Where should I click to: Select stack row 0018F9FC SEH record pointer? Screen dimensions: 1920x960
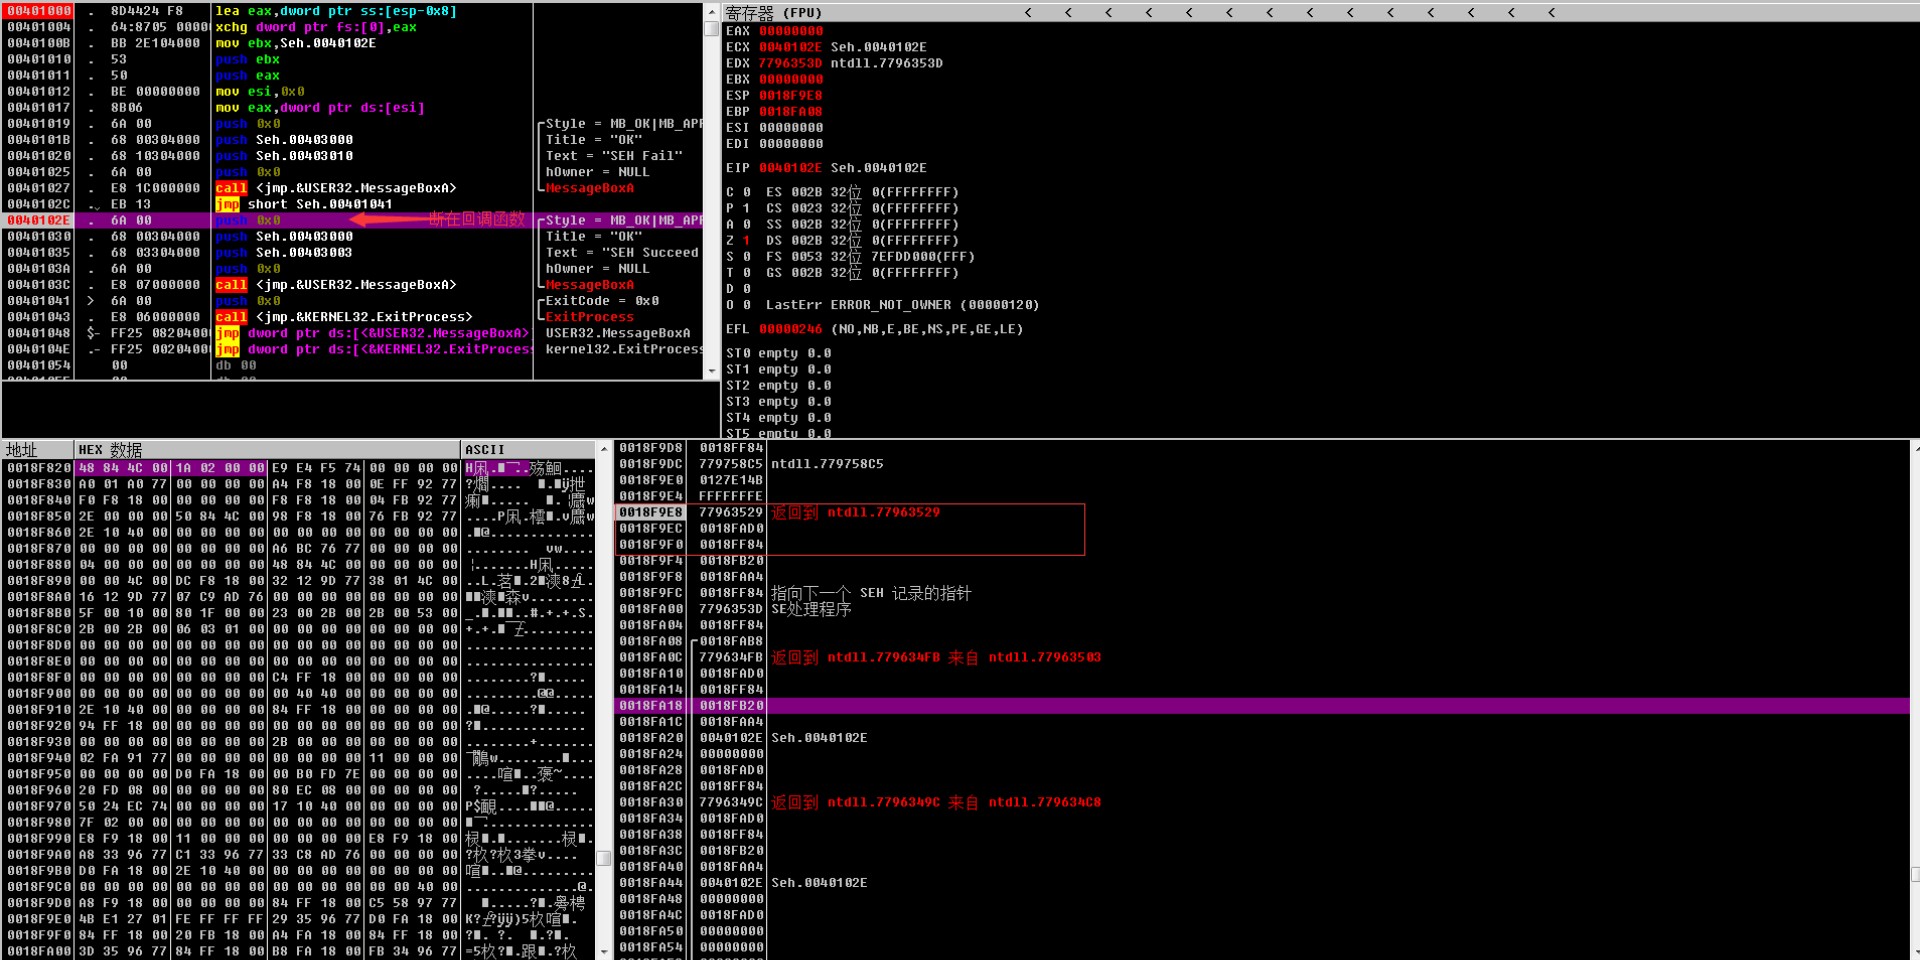point(1262,593)
